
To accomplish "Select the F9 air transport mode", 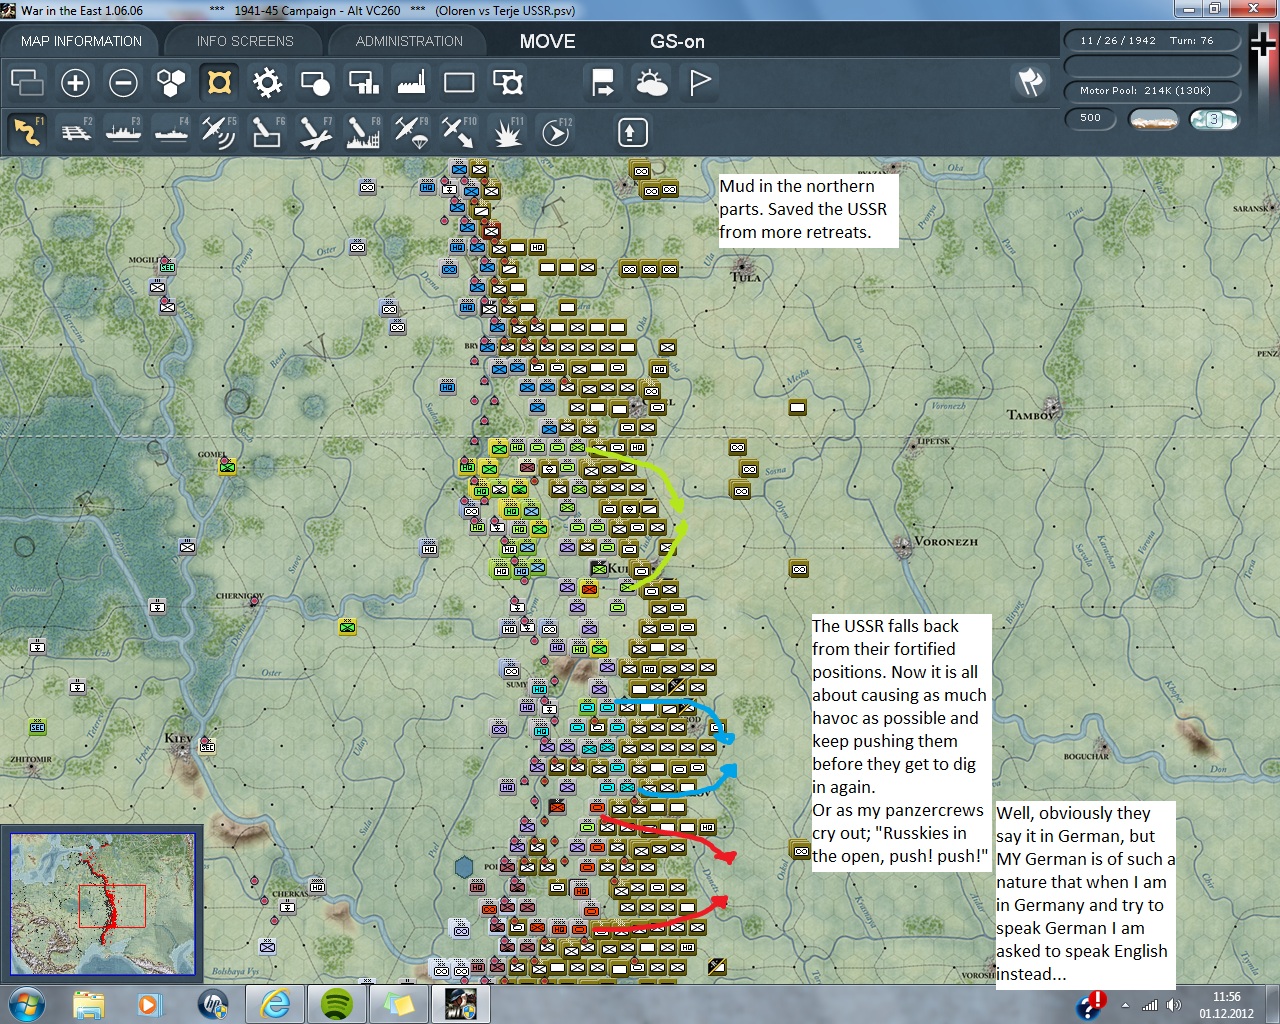I will (x=411, y=132).
